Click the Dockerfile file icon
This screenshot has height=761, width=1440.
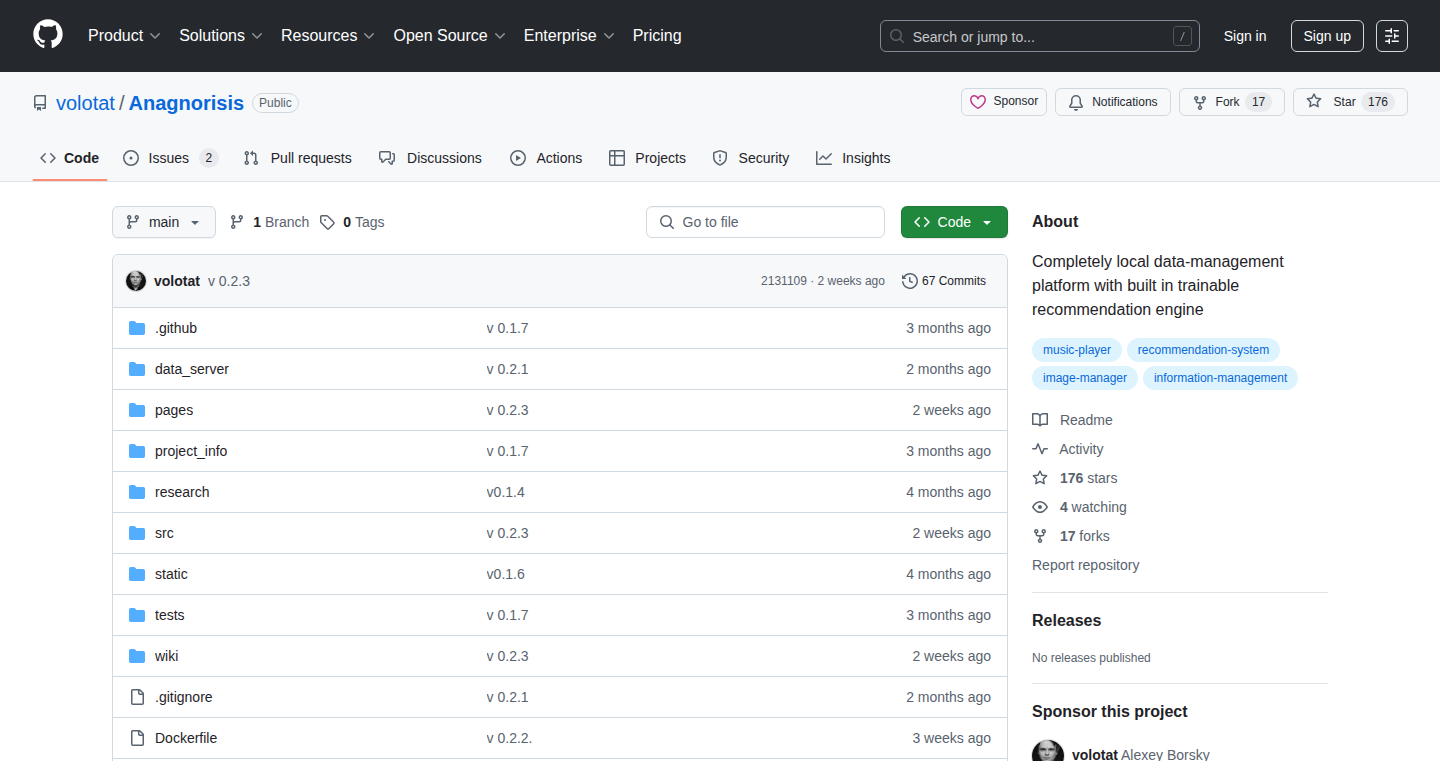point(137,738)
